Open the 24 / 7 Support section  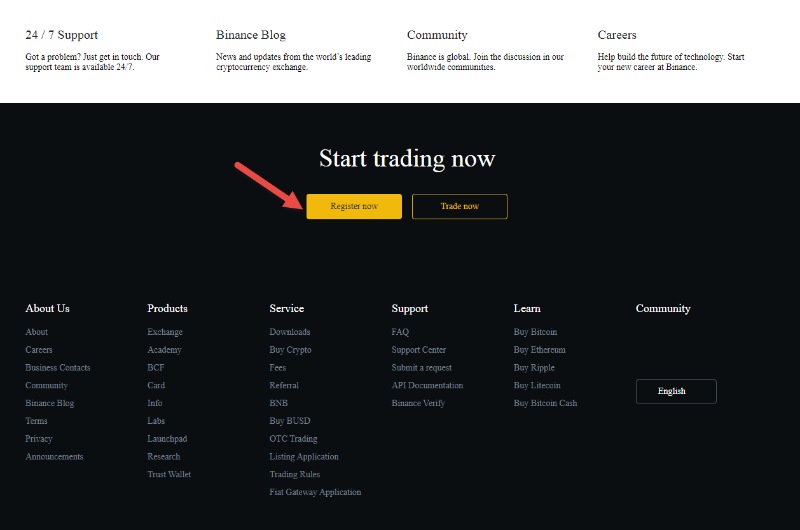(x=62, y=35)
